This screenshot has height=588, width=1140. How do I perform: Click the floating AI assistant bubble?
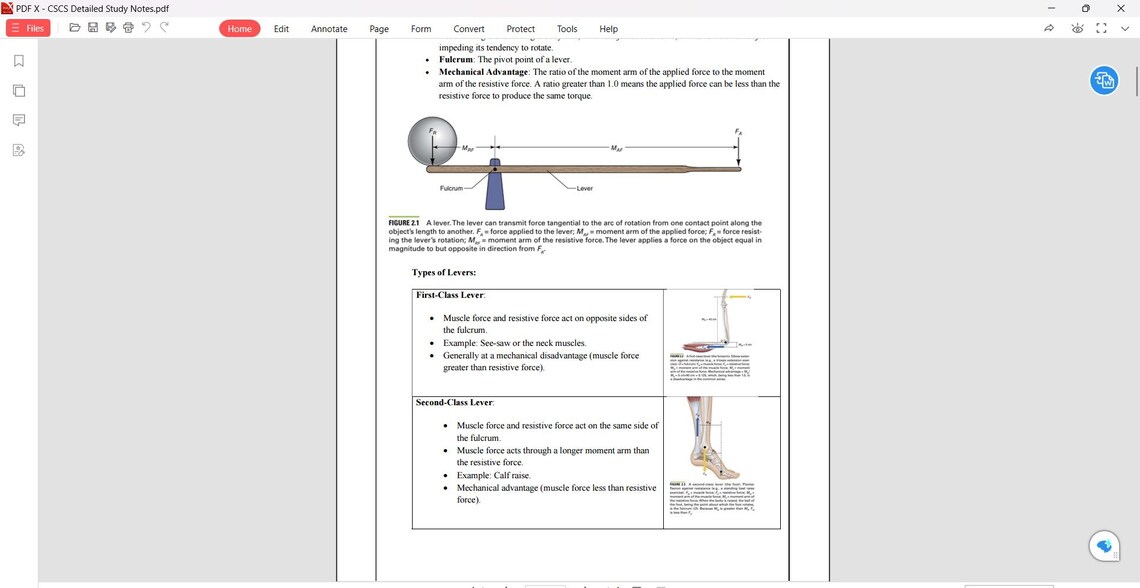(x=1103, y=545)
